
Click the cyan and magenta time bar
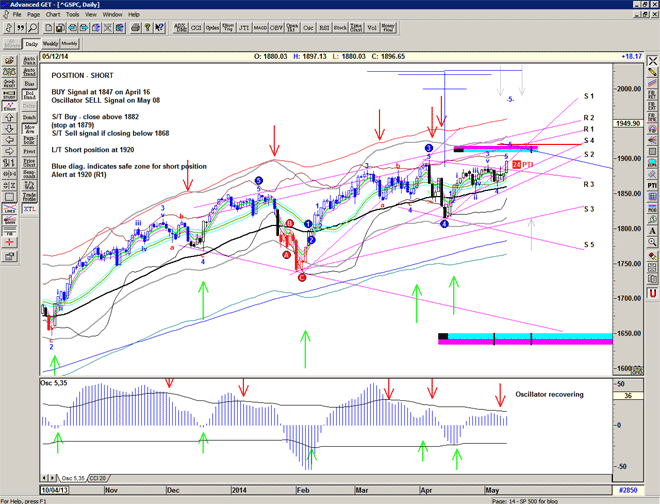coord(525,338)
